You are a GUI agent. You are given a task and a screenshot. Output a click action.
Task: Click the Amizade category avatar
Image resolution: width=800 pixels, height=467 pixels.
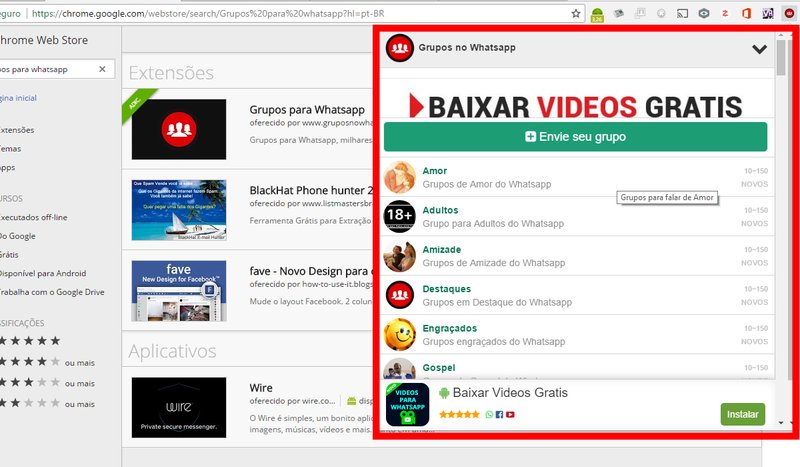(x=399, y=256)
